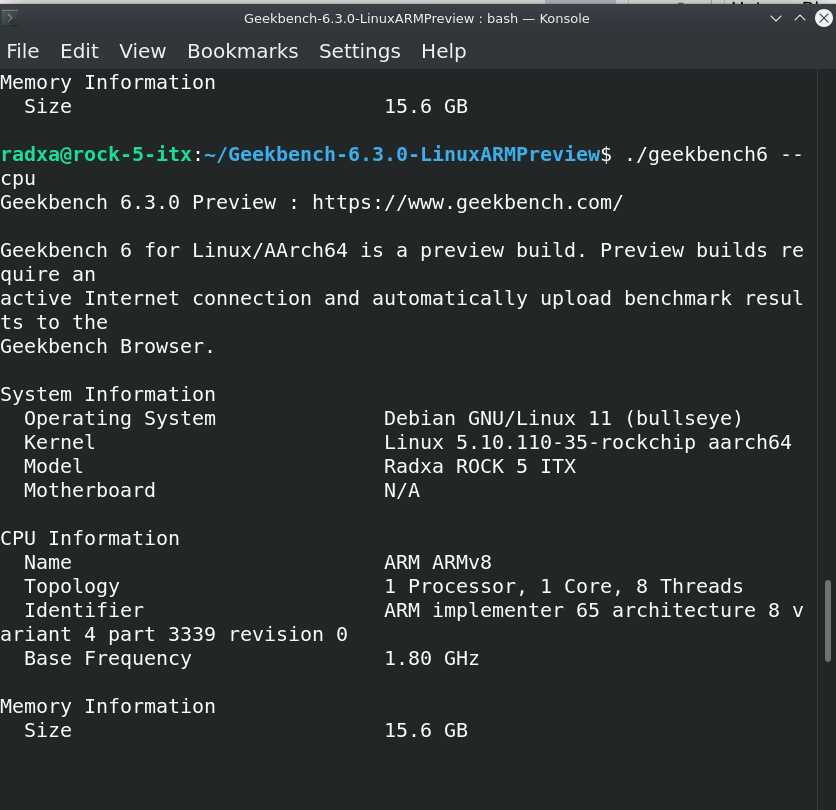Click the ARM ARMv8 name value

coord(438,563)
